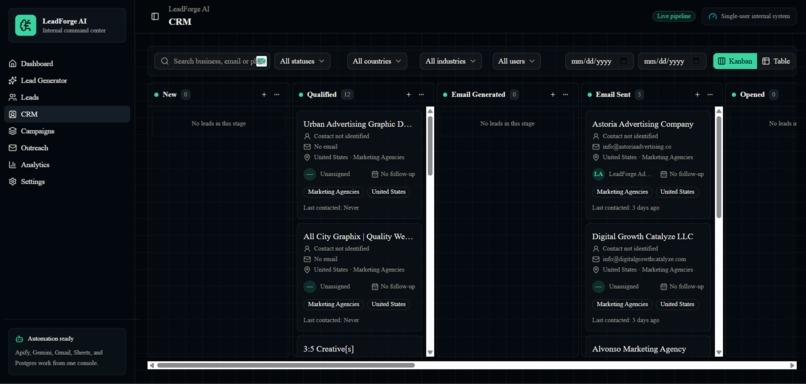806x384 pixels.
Task: Open Email Generated column options menu
Action: coord(565,95)
